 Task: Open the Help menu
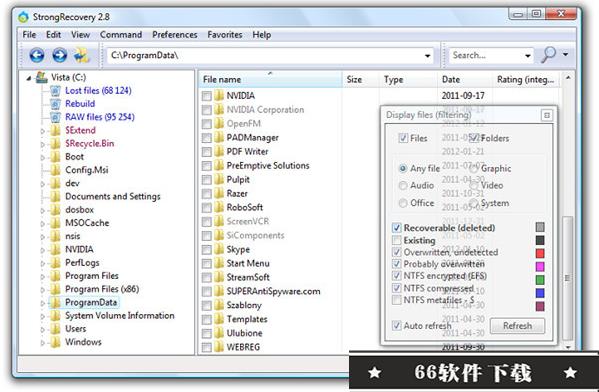pos(262,35)
